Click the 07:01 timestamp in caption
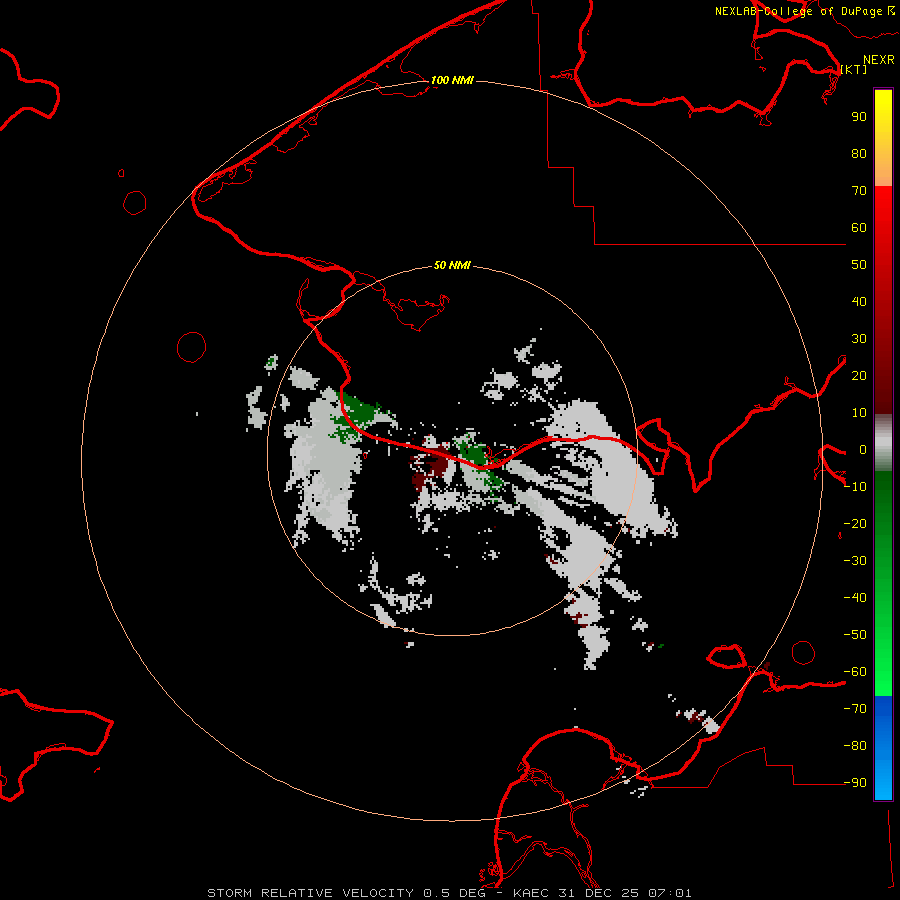The width and height of the screenshot is (900, 900). click(x=670, y=893)
